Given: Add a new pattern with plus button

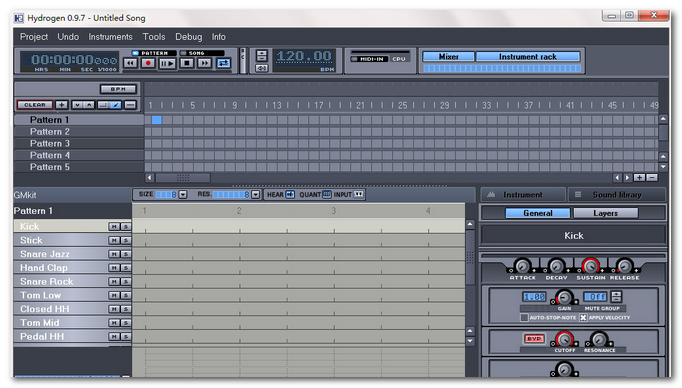Looking at the screenshot, I should tap(62, 105).
